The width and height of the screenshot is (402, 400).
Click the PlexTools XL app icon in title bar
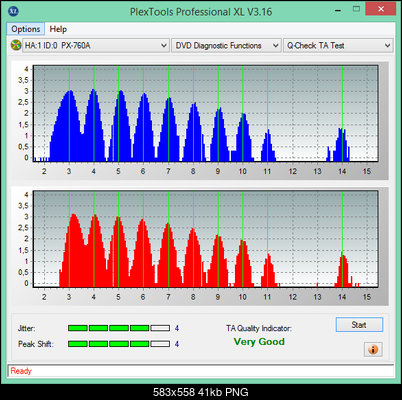point(13,11)
